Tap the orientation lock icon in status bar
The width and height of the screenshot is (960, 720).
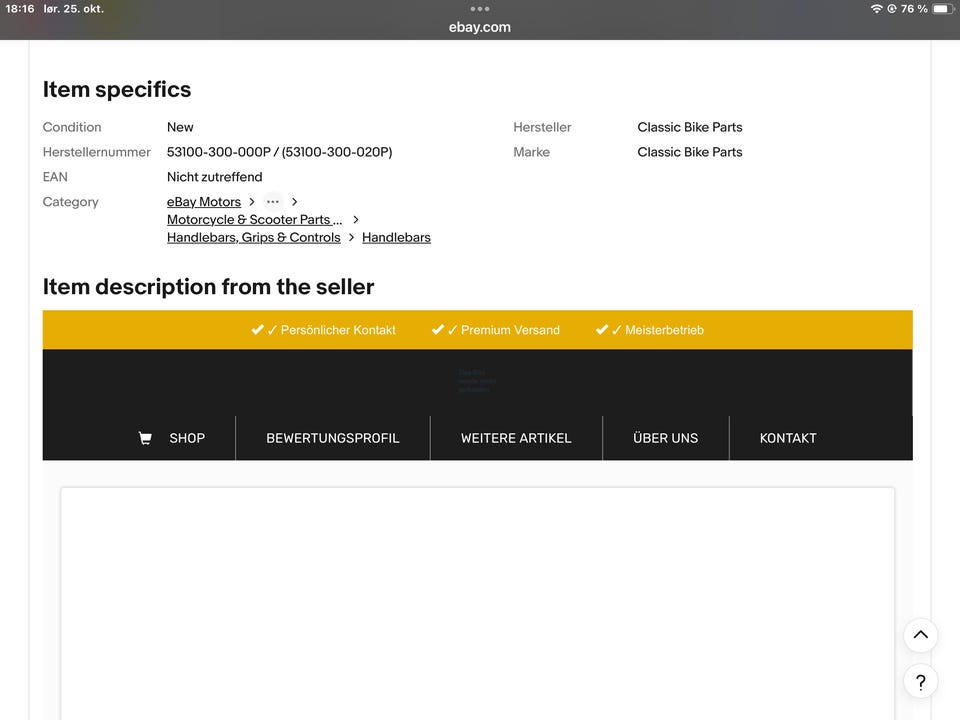[x=891, y=9]
